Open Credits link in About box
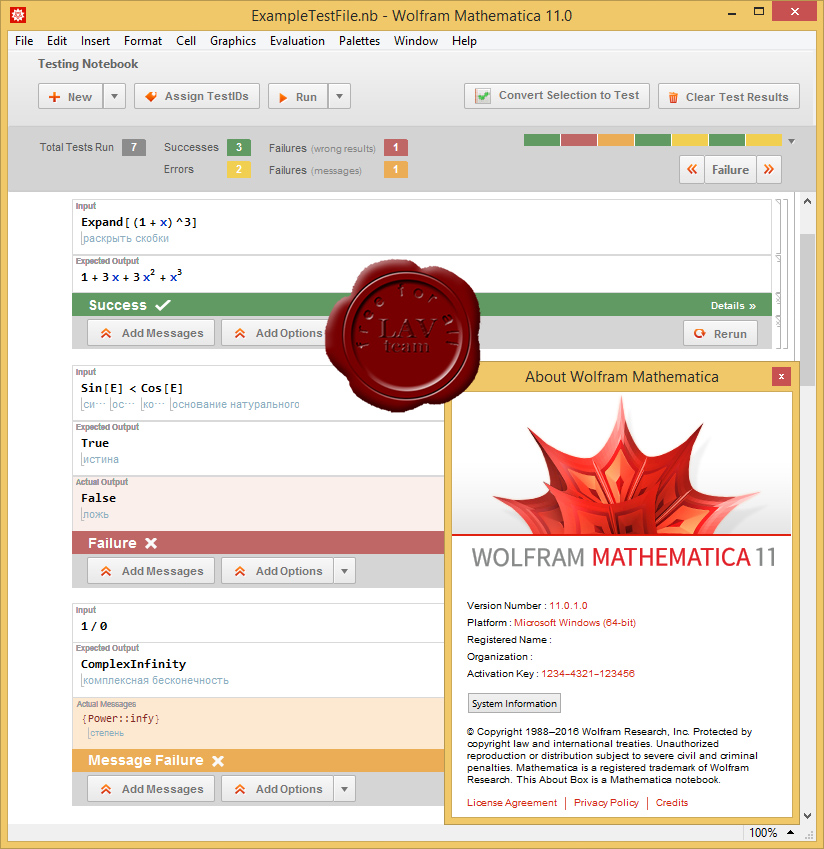Viewport: 824px width, 849px height. (x=672, y=802)
